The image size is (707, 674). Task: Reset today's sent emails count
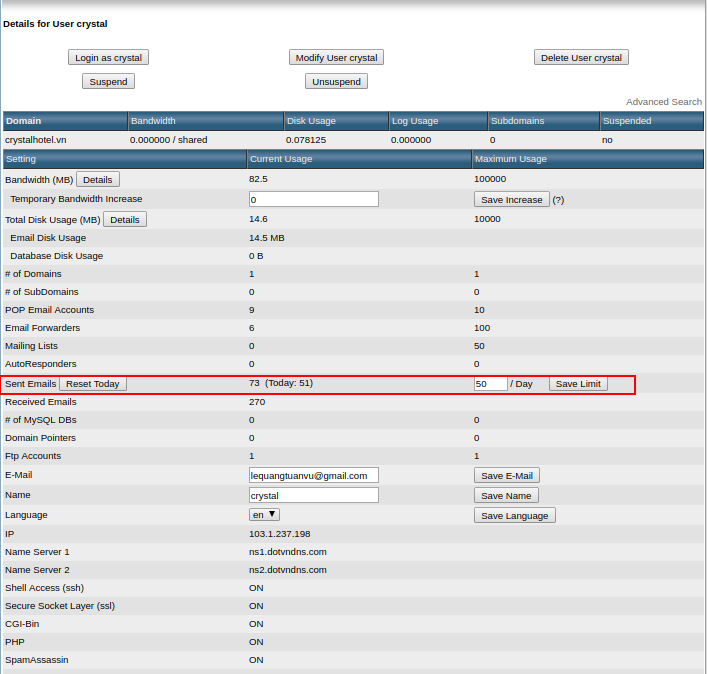[93, 384]
